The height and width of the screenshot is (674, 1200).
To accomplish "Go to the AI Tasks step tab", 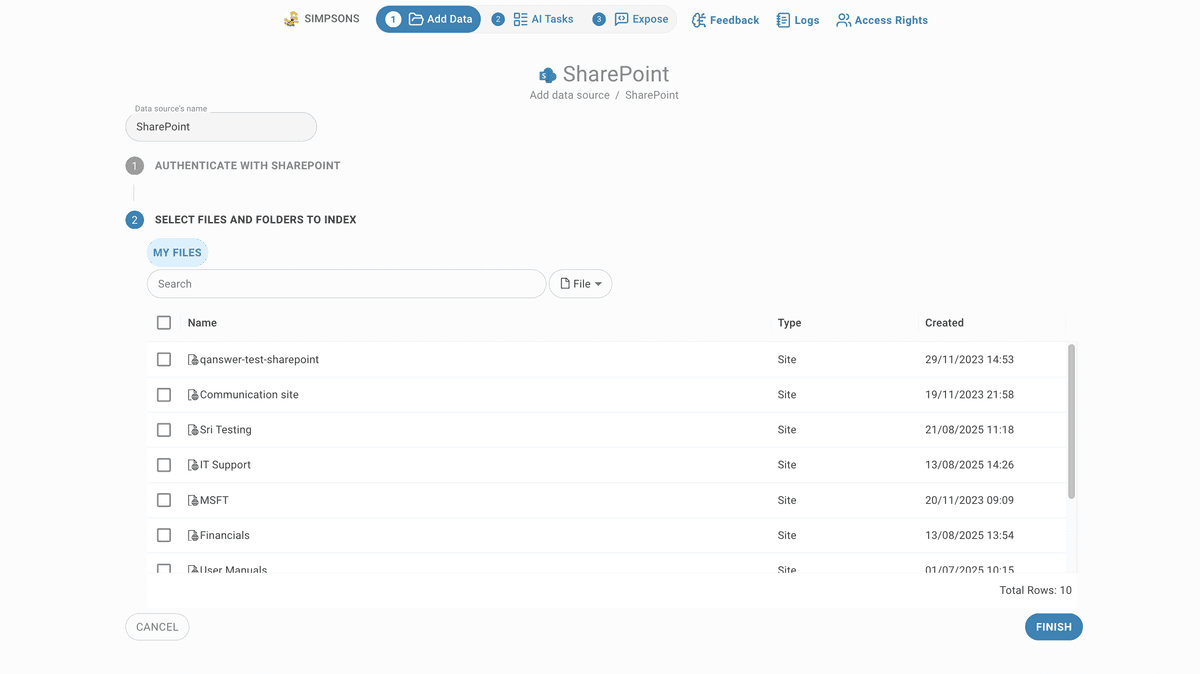I will pos(533,19).
